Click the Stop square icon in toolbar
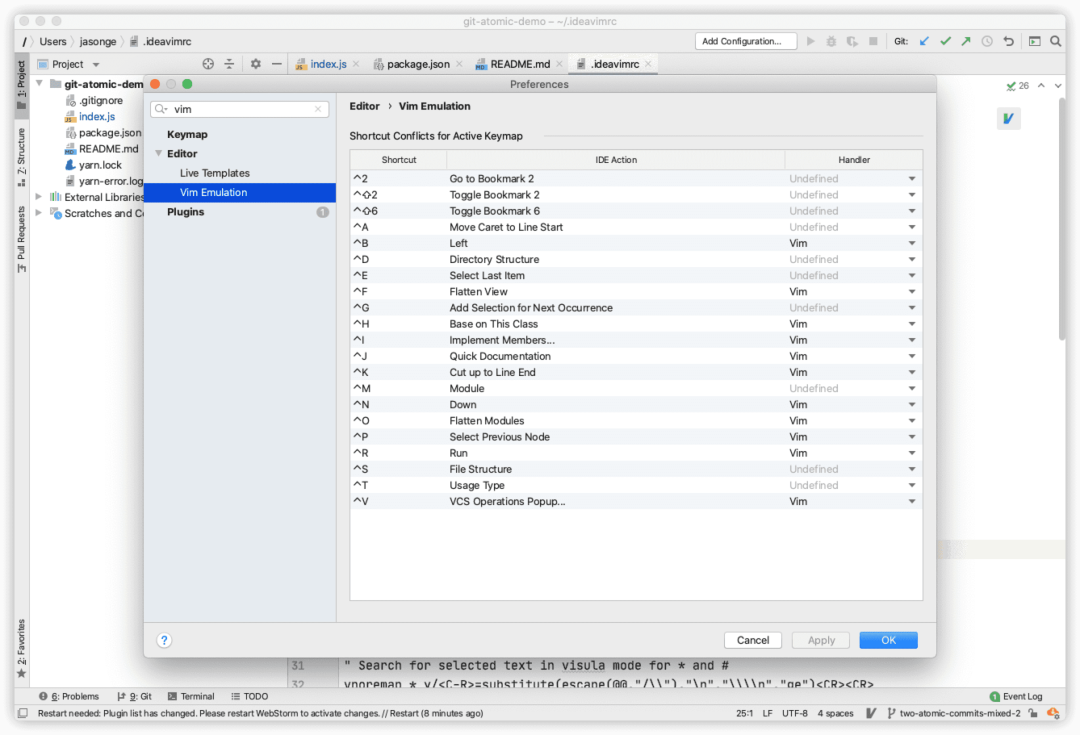 click(873, 41)
